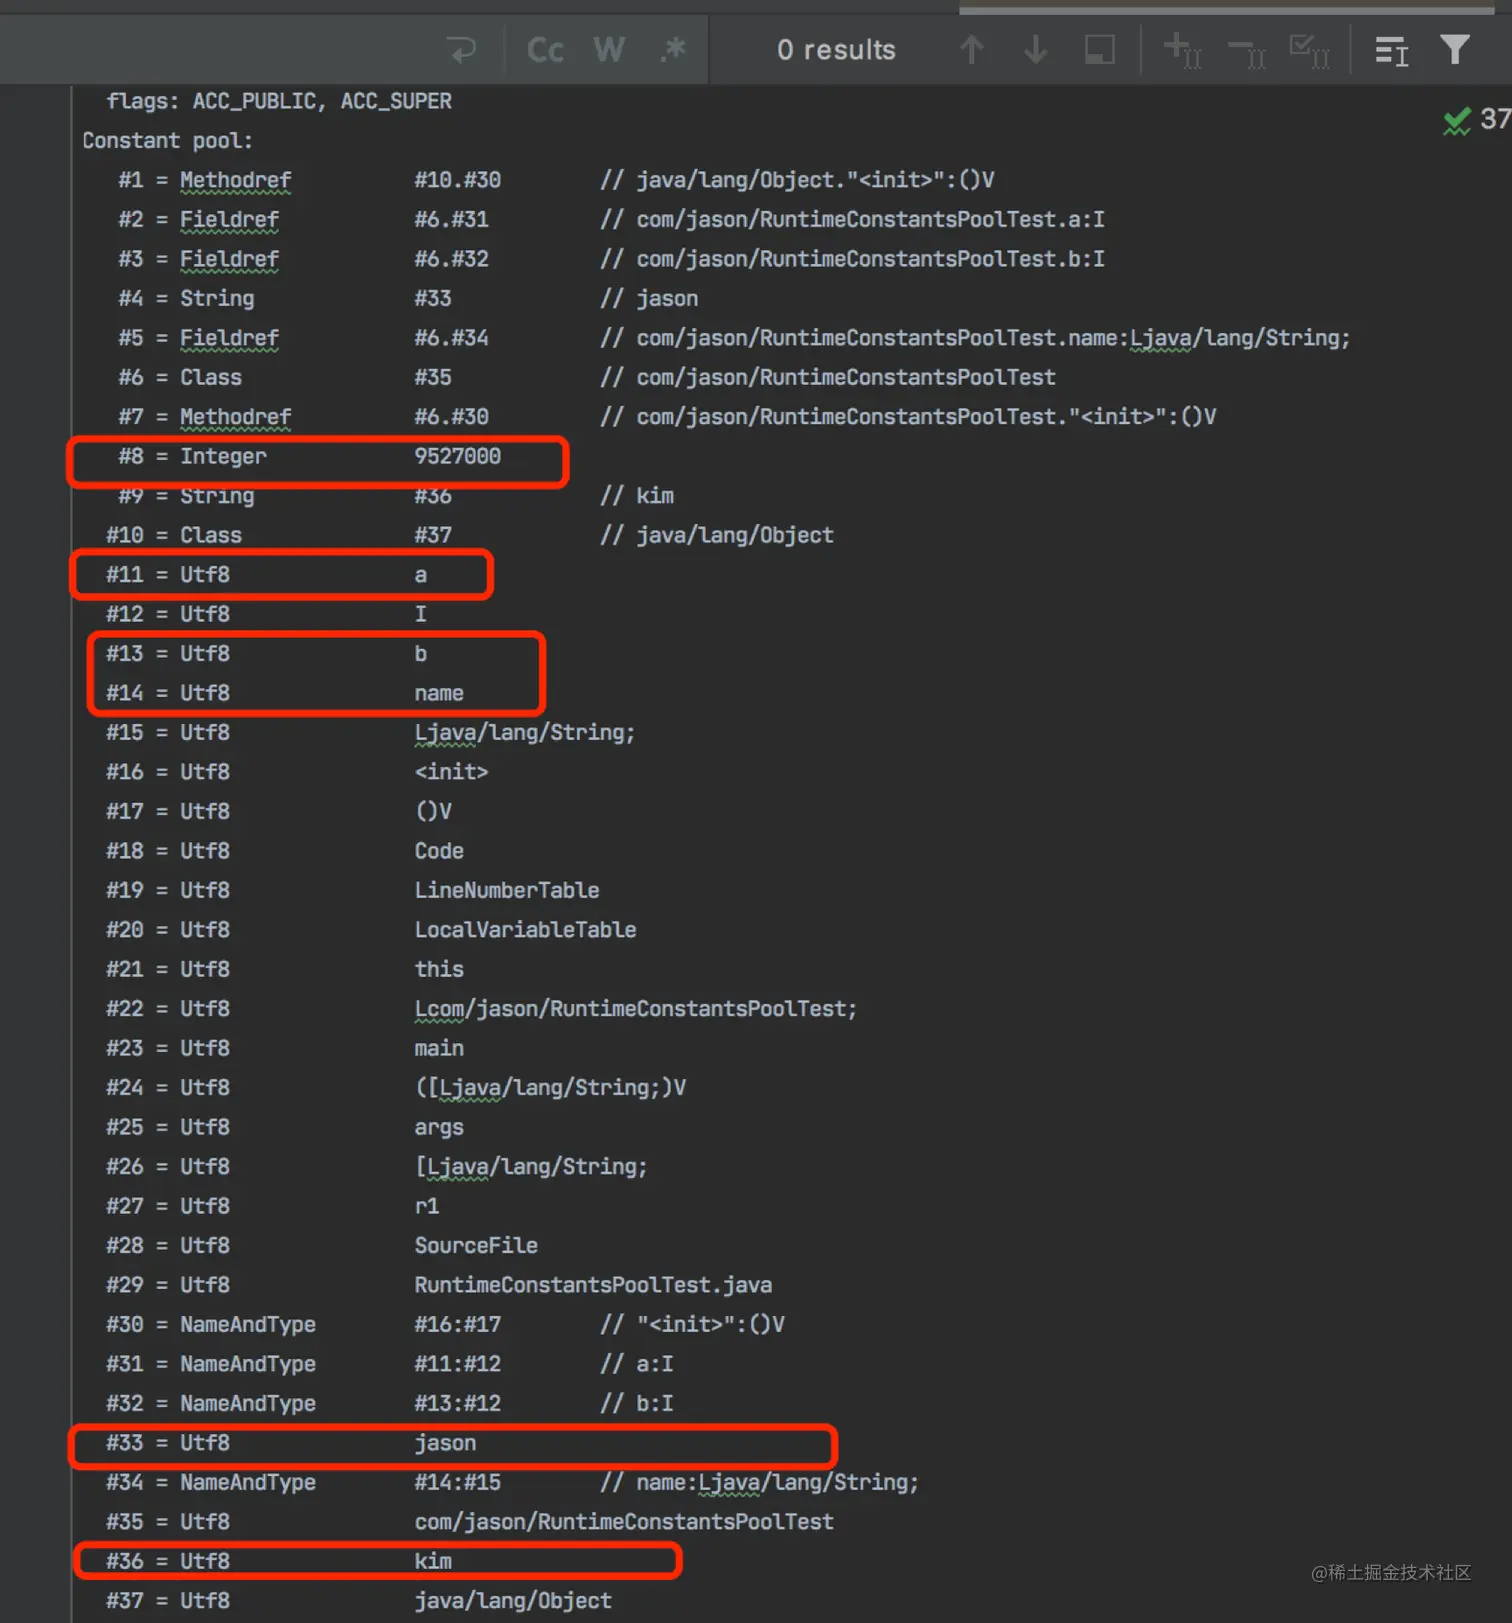Click 'Methodref' on constant #7 row
The height and width of the screenshot is (1623, 1512).
236,417
